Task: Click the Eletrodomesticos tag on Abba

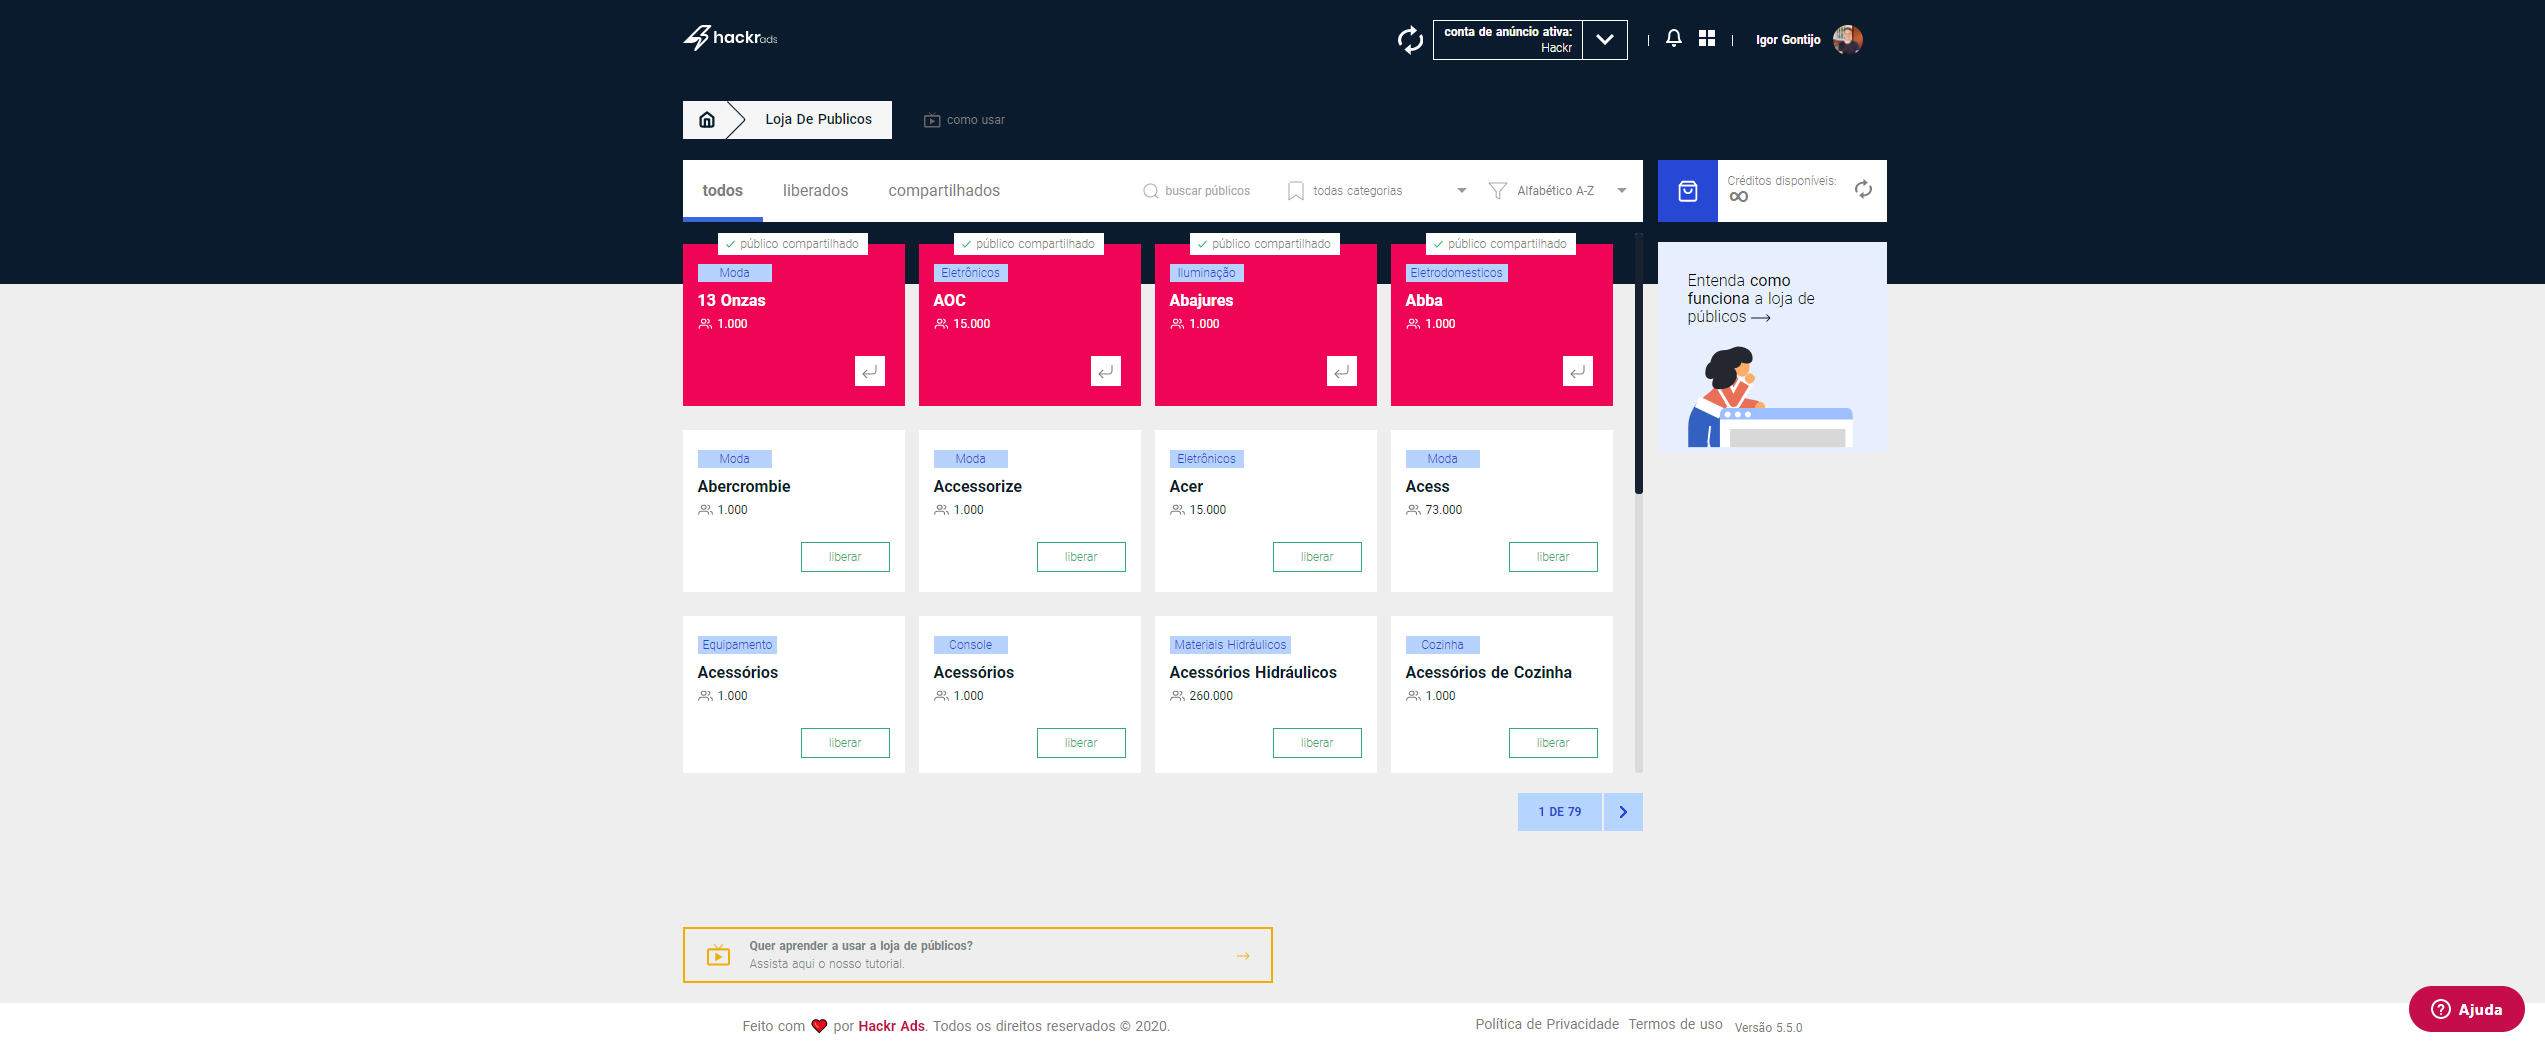Action: click(1456, 273)
